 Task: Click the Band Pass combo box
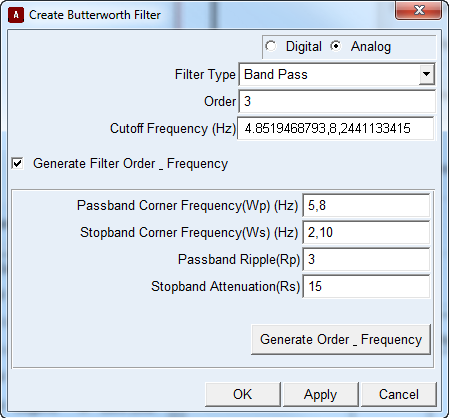(337, 75)
